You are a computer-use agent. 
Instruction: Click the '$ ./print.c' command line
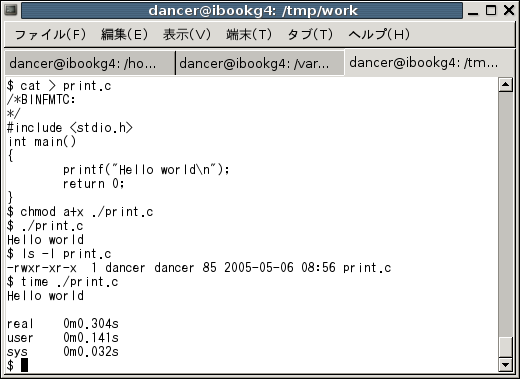pyautogui.click(x=45, y=226)
